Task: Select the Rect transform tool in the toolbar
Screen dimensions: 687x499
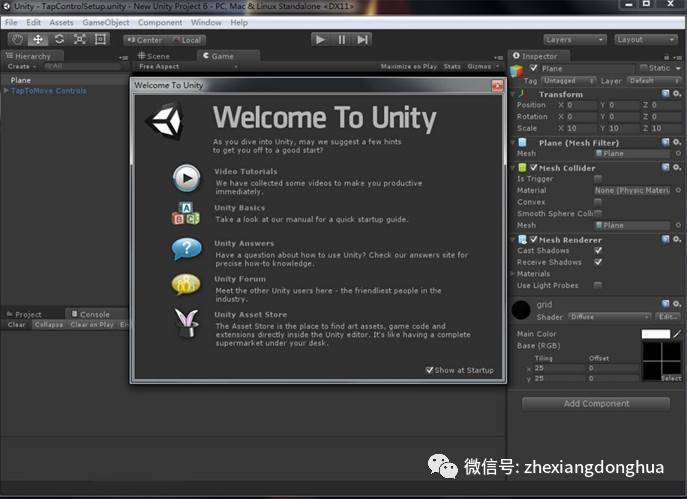Action: click(100, 39)
